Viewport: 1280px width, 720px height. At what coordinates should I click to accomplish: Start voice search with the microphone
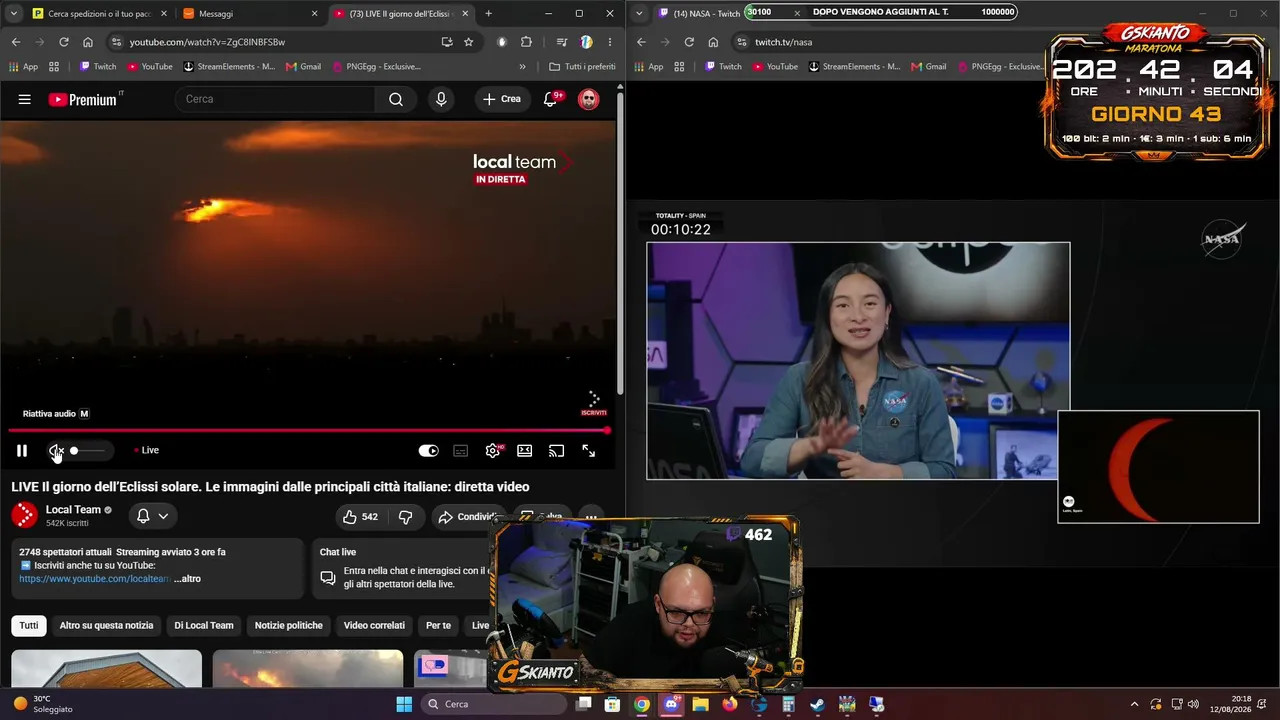(x=441, y=99)
